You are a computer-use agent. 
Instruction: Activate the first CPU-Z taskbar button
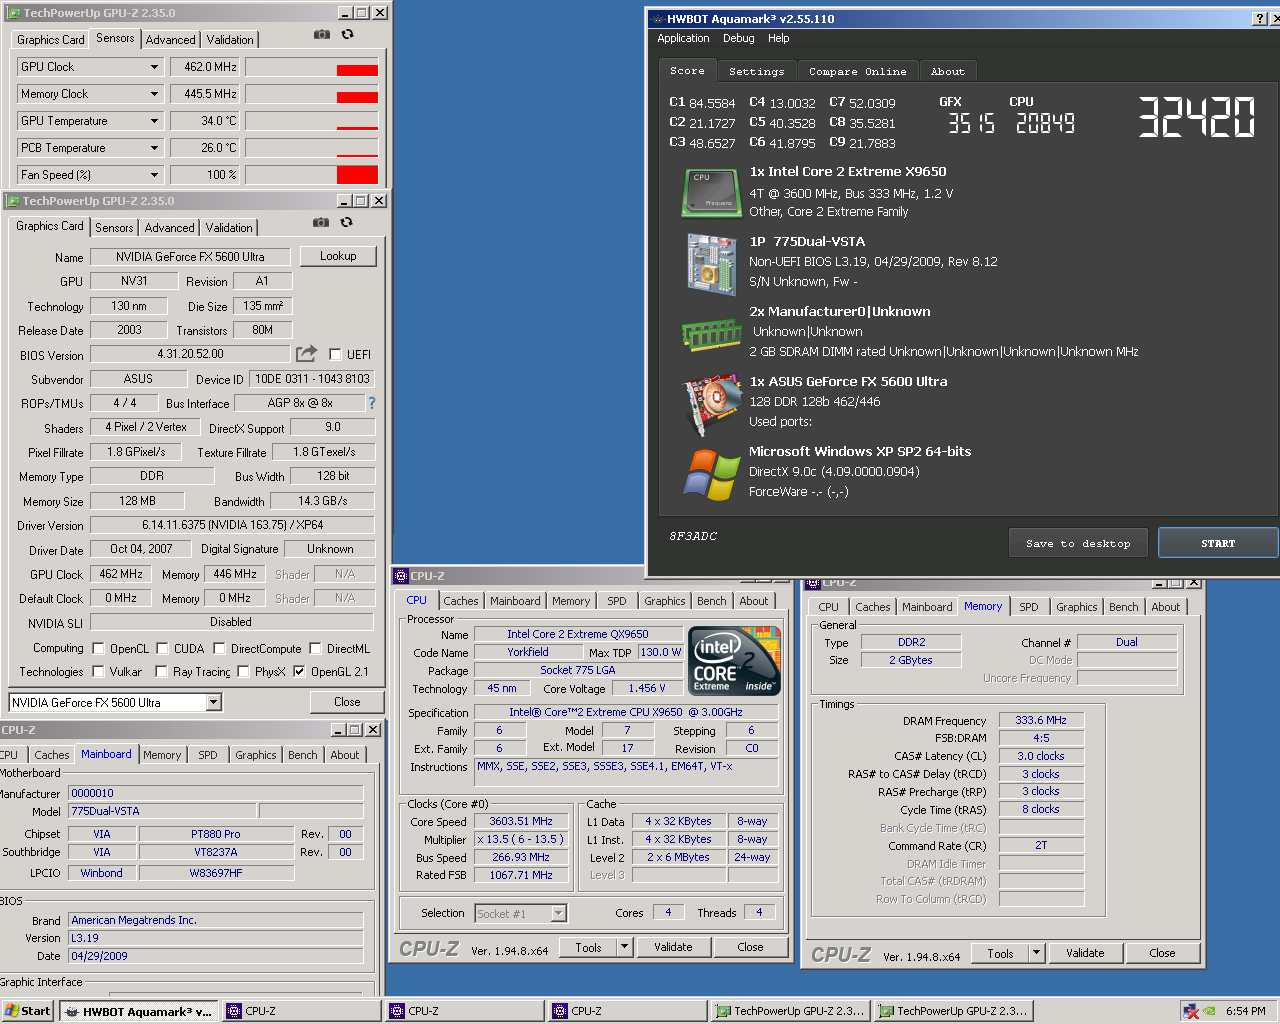coord(301,1011)
